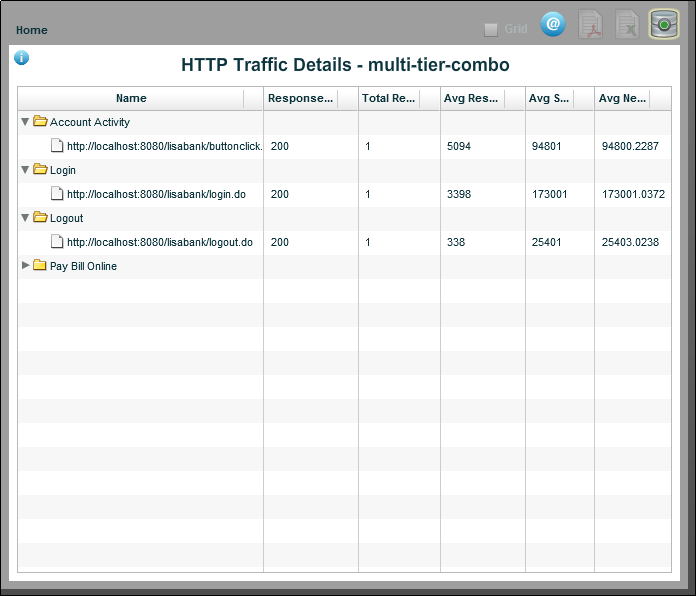Click the Pay Bill Online folder icon
Image resolution: width=696 pixels, height=596 pixels.
(x=40, y=265)
